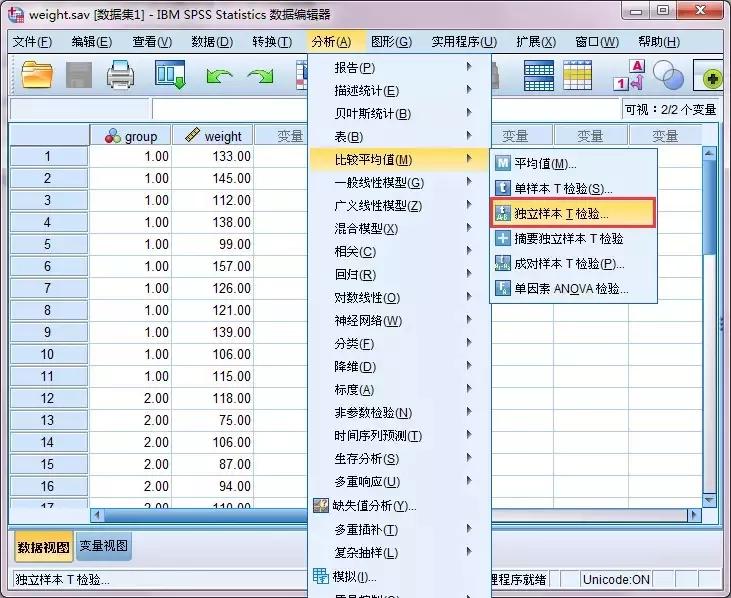Click the horizontal scrollbar right arrow
Viewport: 731px width, 598px height.
click(694, 515)
